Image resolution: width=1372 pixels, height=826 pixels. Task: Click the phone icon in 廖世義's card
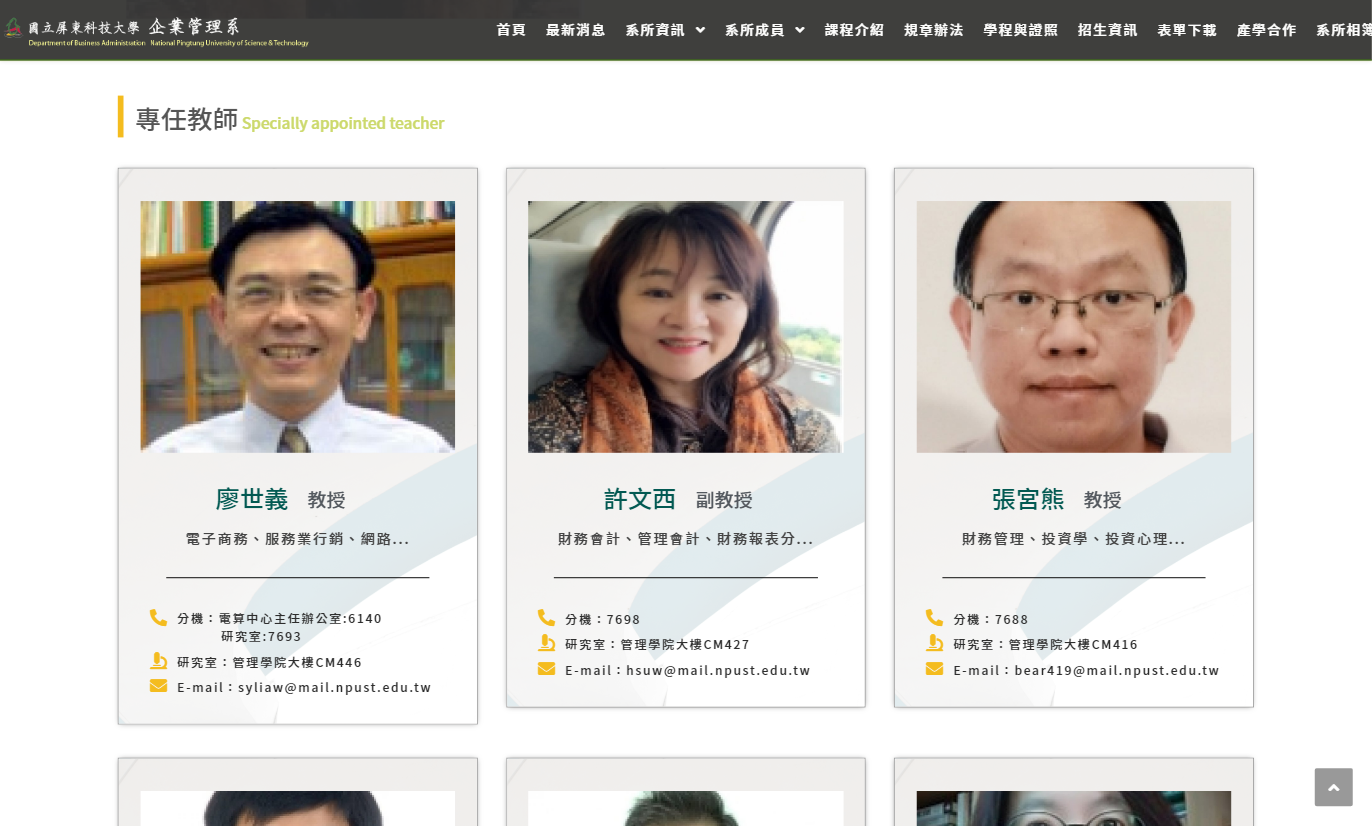pos(158,617)
